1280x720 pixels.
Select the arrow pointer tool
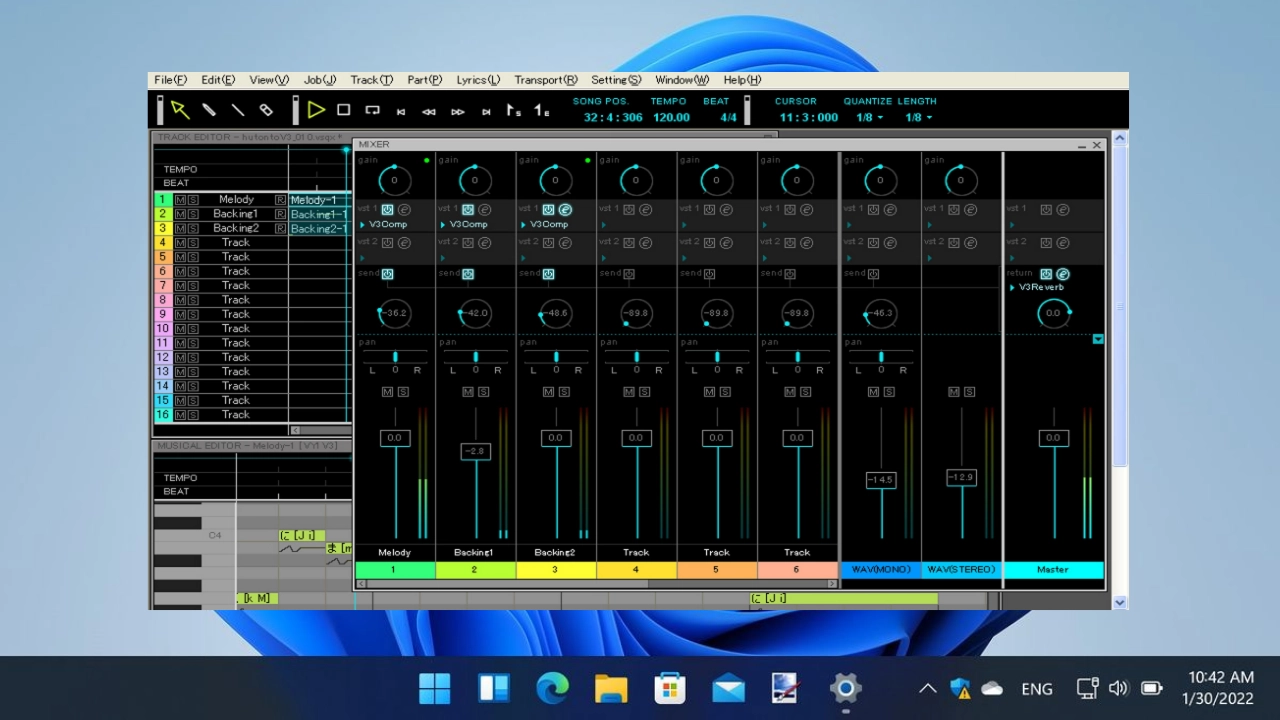tap(180, 110)
